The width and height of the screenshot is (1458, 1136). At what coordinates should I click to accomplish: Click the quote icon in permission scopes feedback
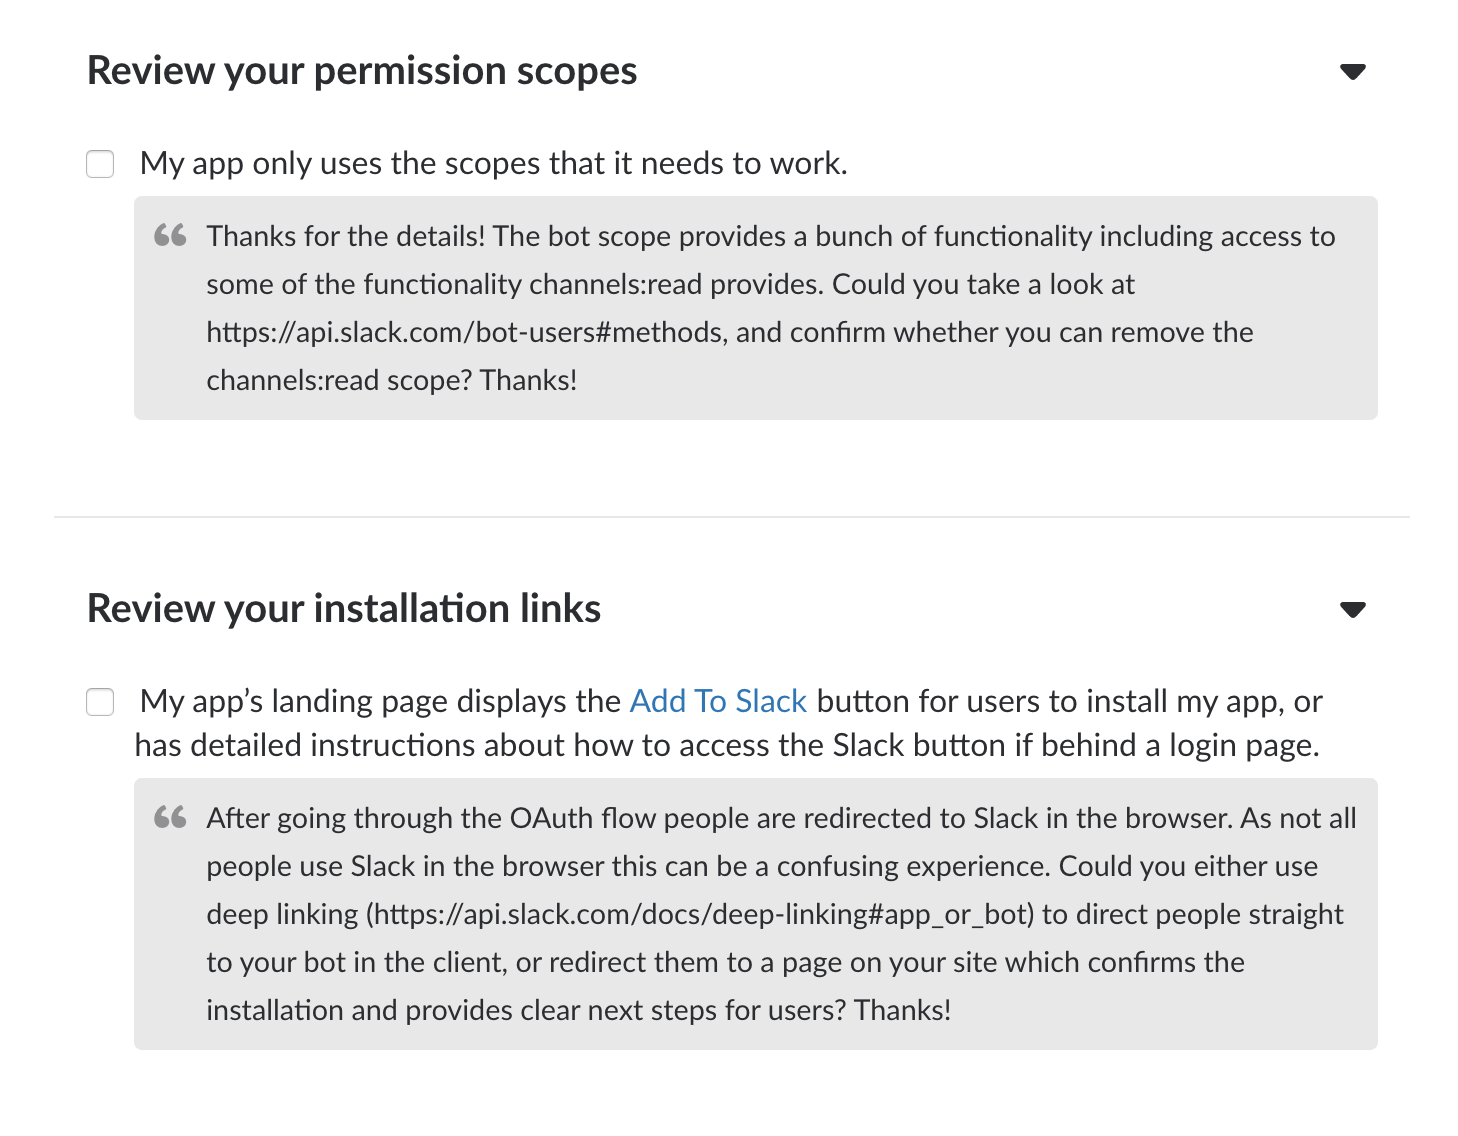point(170,236)
